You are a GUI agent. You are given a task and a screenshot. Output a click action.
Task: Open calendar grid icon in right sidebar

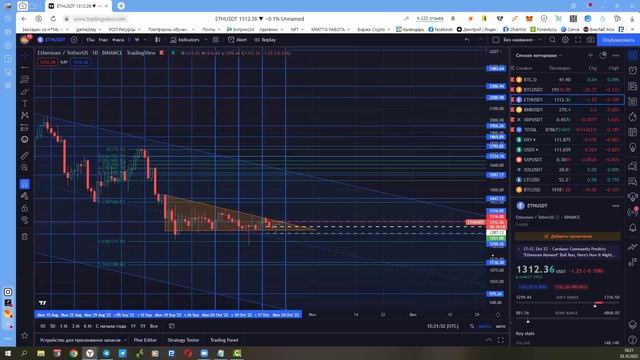click(x=633, y=132)
